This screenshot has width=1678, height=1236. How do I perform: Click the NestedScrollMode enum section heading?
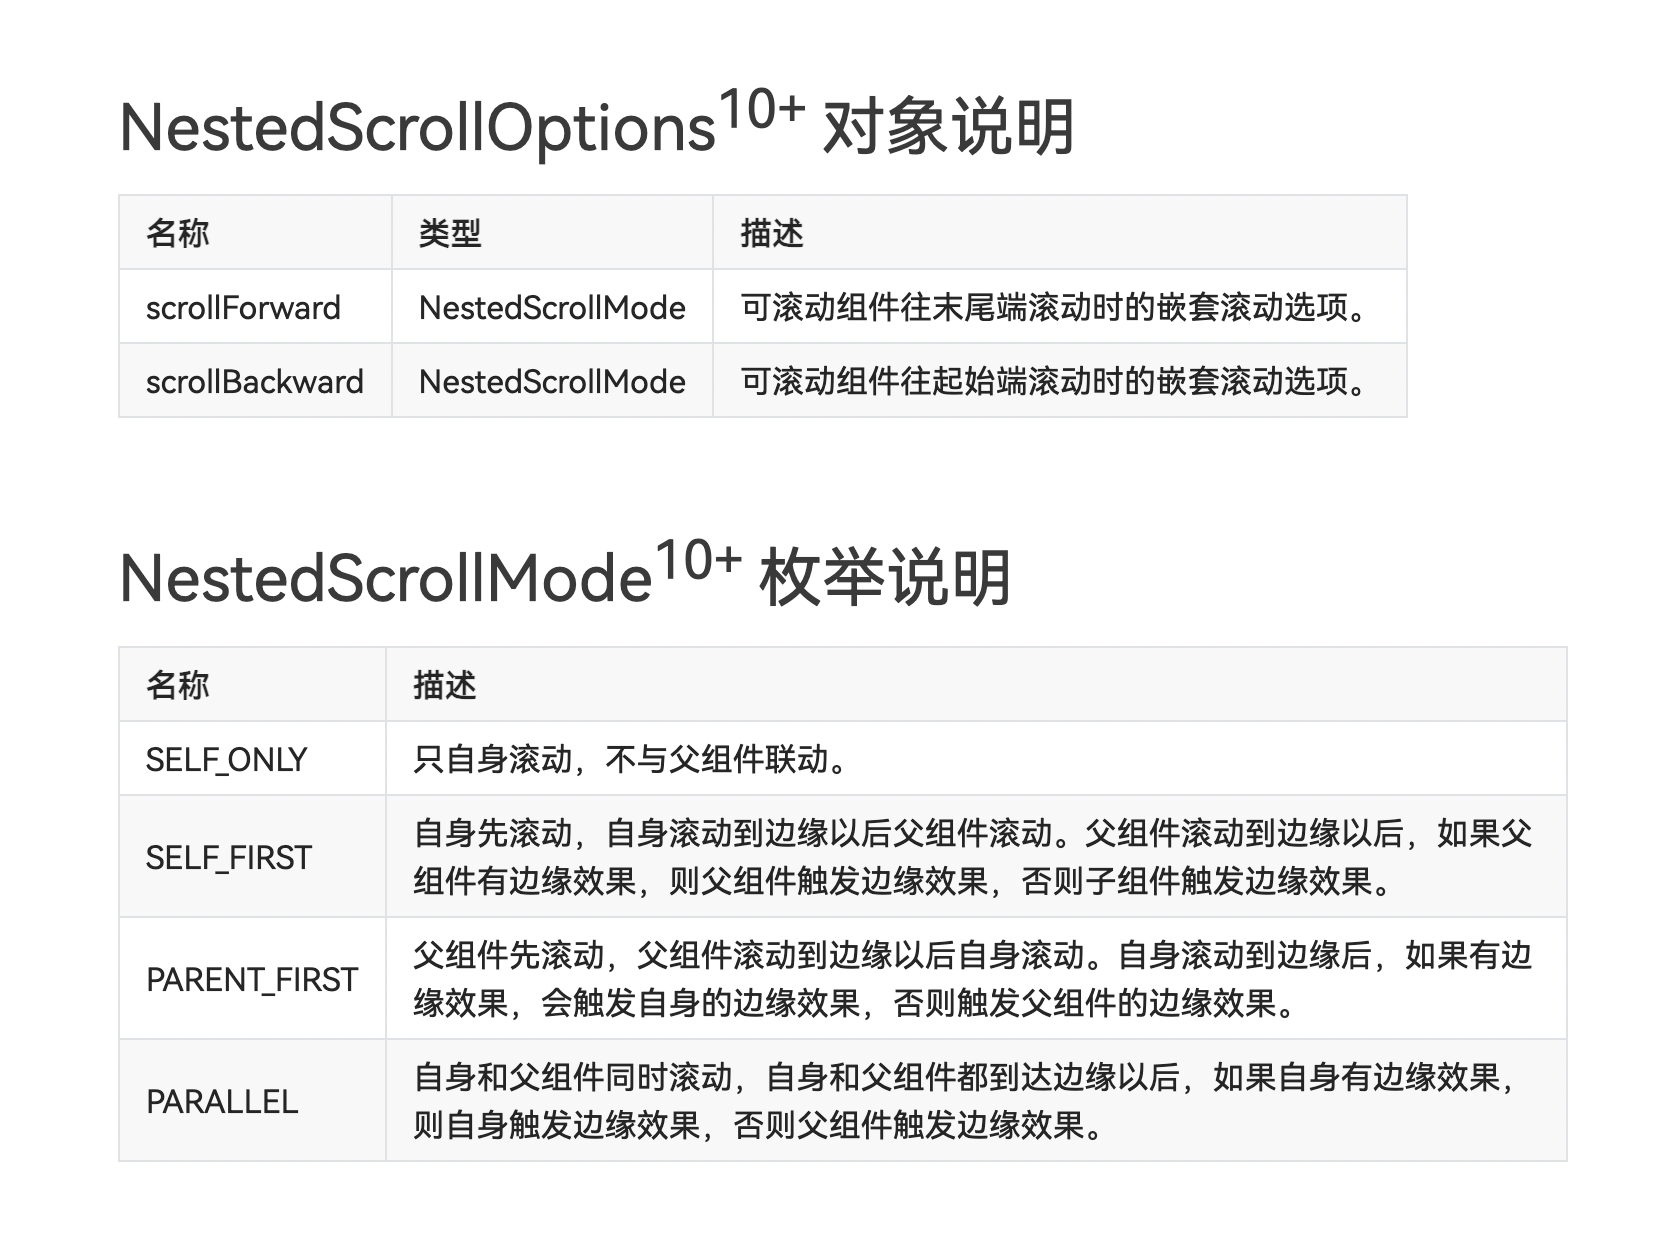coord(565,576)
